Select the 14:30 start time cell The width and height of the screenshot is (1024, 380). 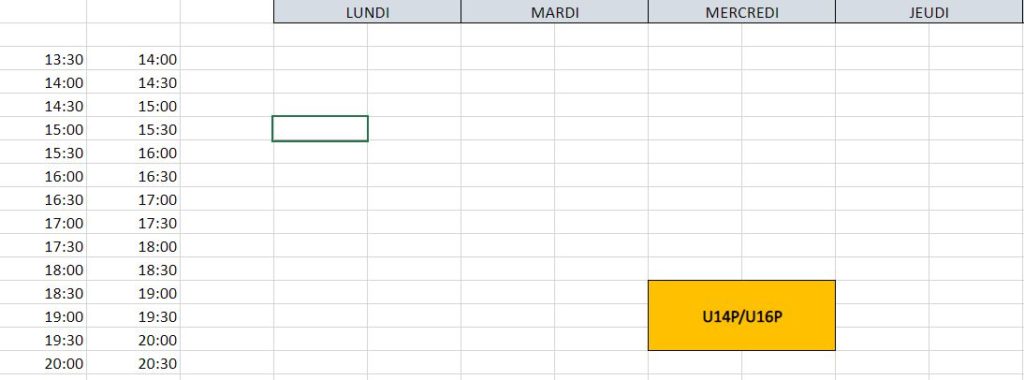click(43, 106)
